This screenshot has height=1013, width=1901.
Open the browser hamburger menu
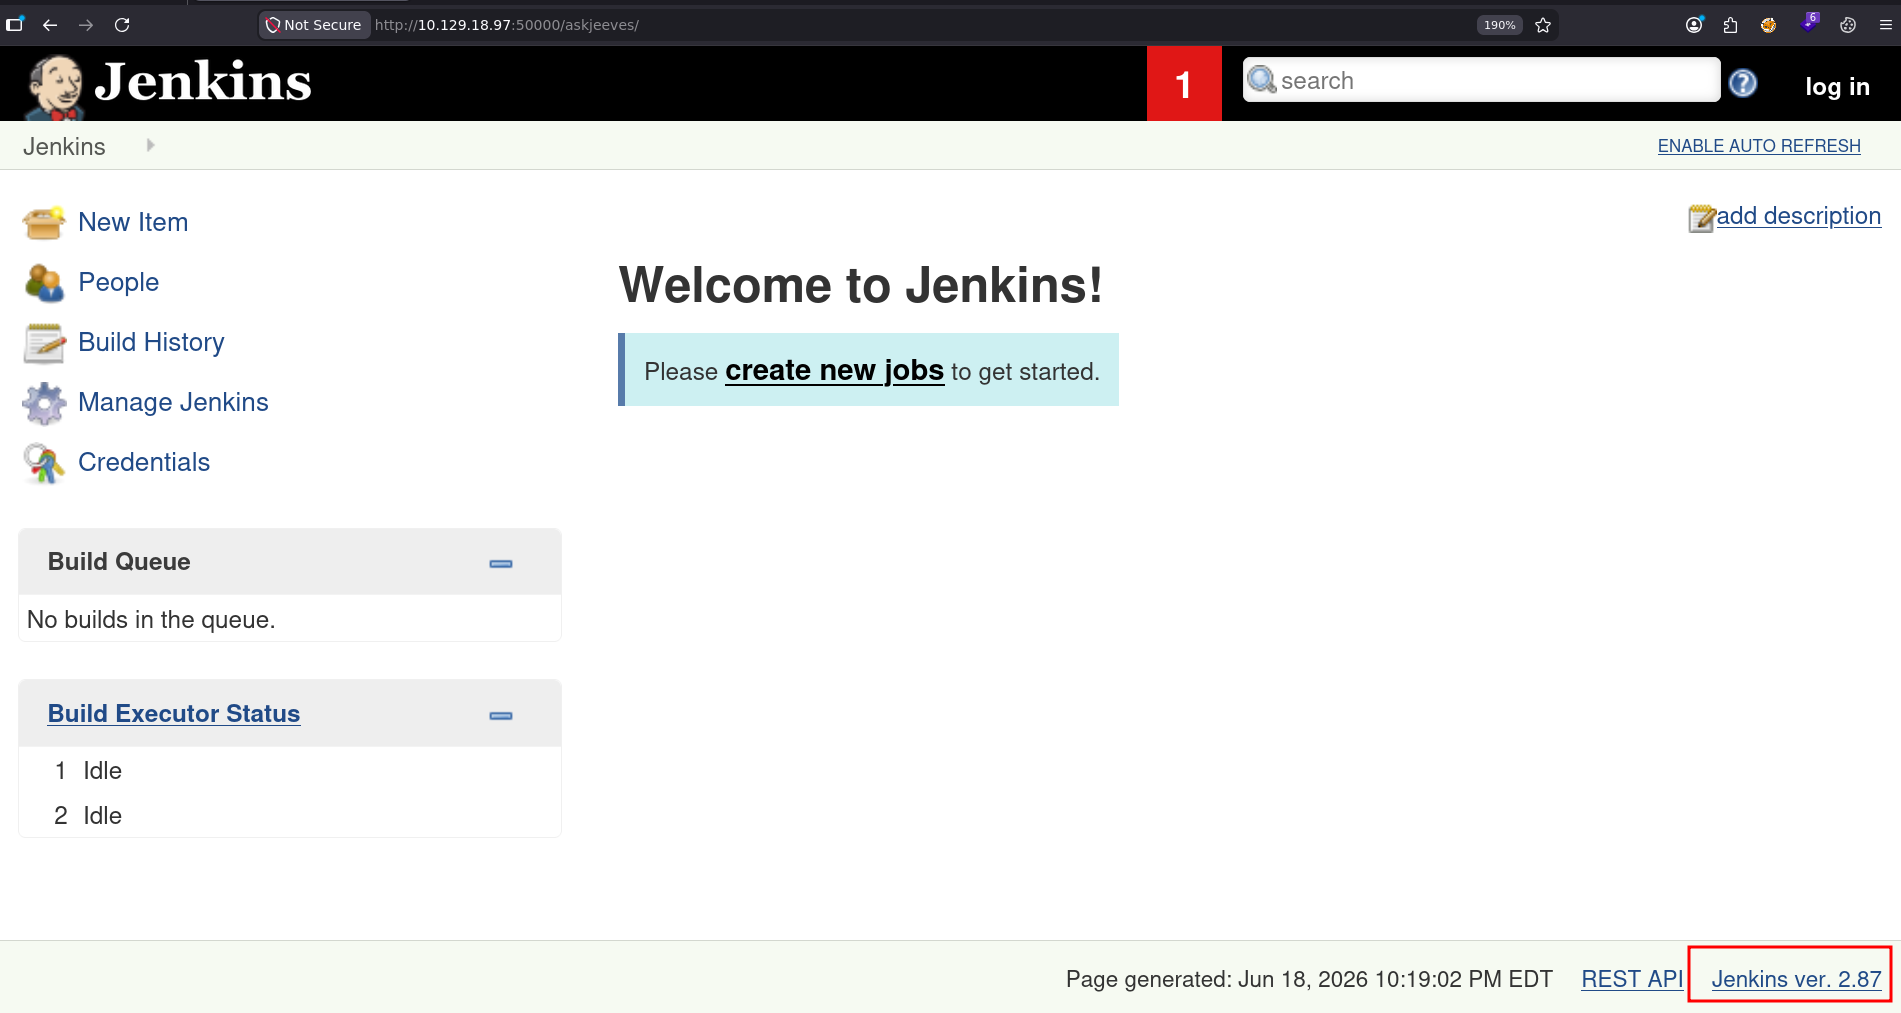point(1885,25)
